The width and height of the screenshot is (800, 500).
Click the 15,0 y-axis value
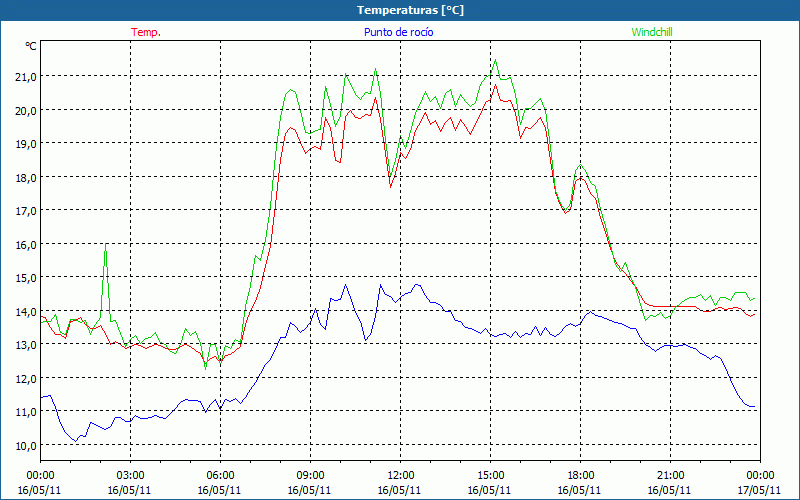[26, 278]
